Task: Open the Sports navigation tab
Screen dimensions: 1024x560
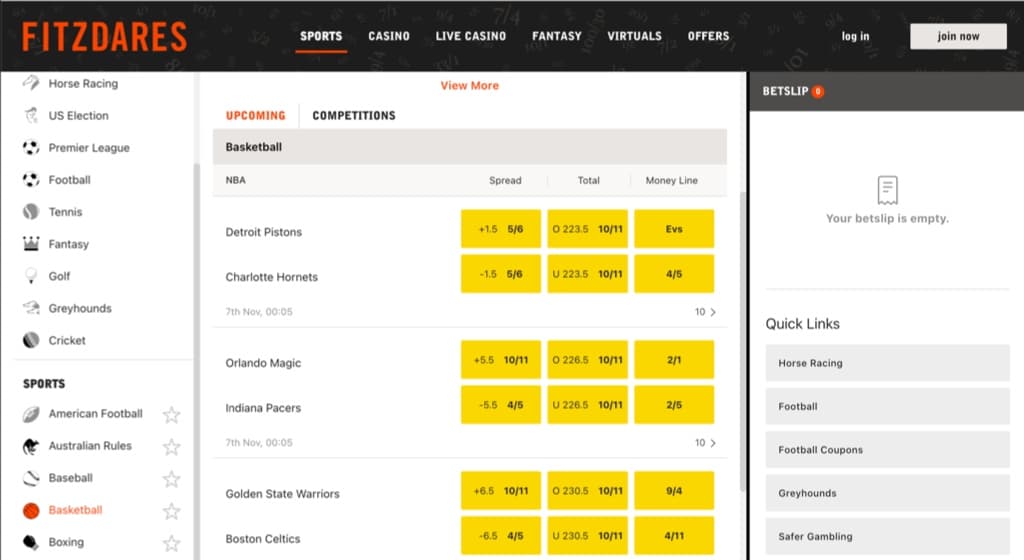Action: coord(321,37)
